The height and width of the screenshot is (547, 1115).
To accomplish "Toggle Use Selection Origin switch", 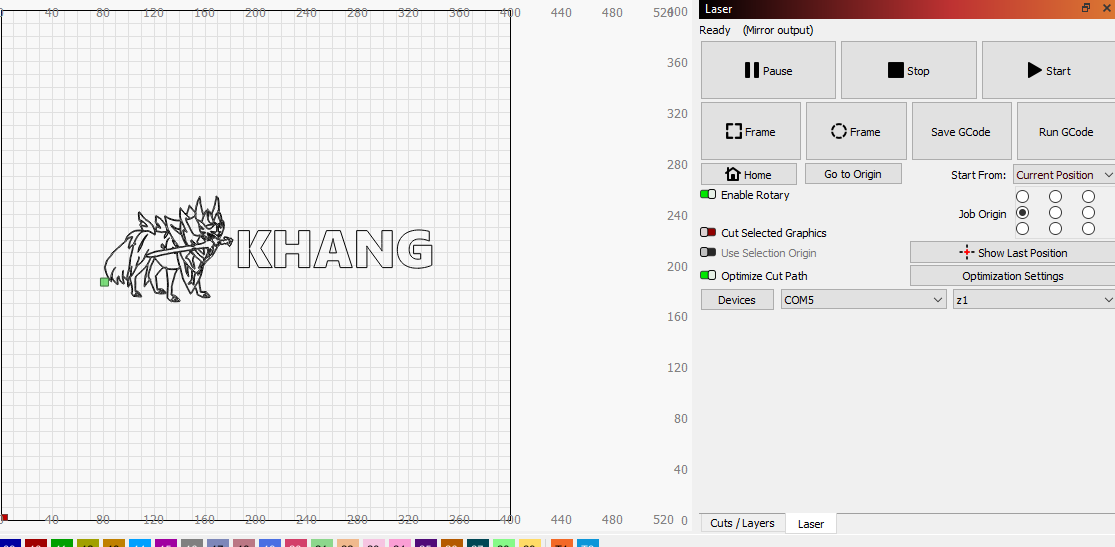I will 708,253.
